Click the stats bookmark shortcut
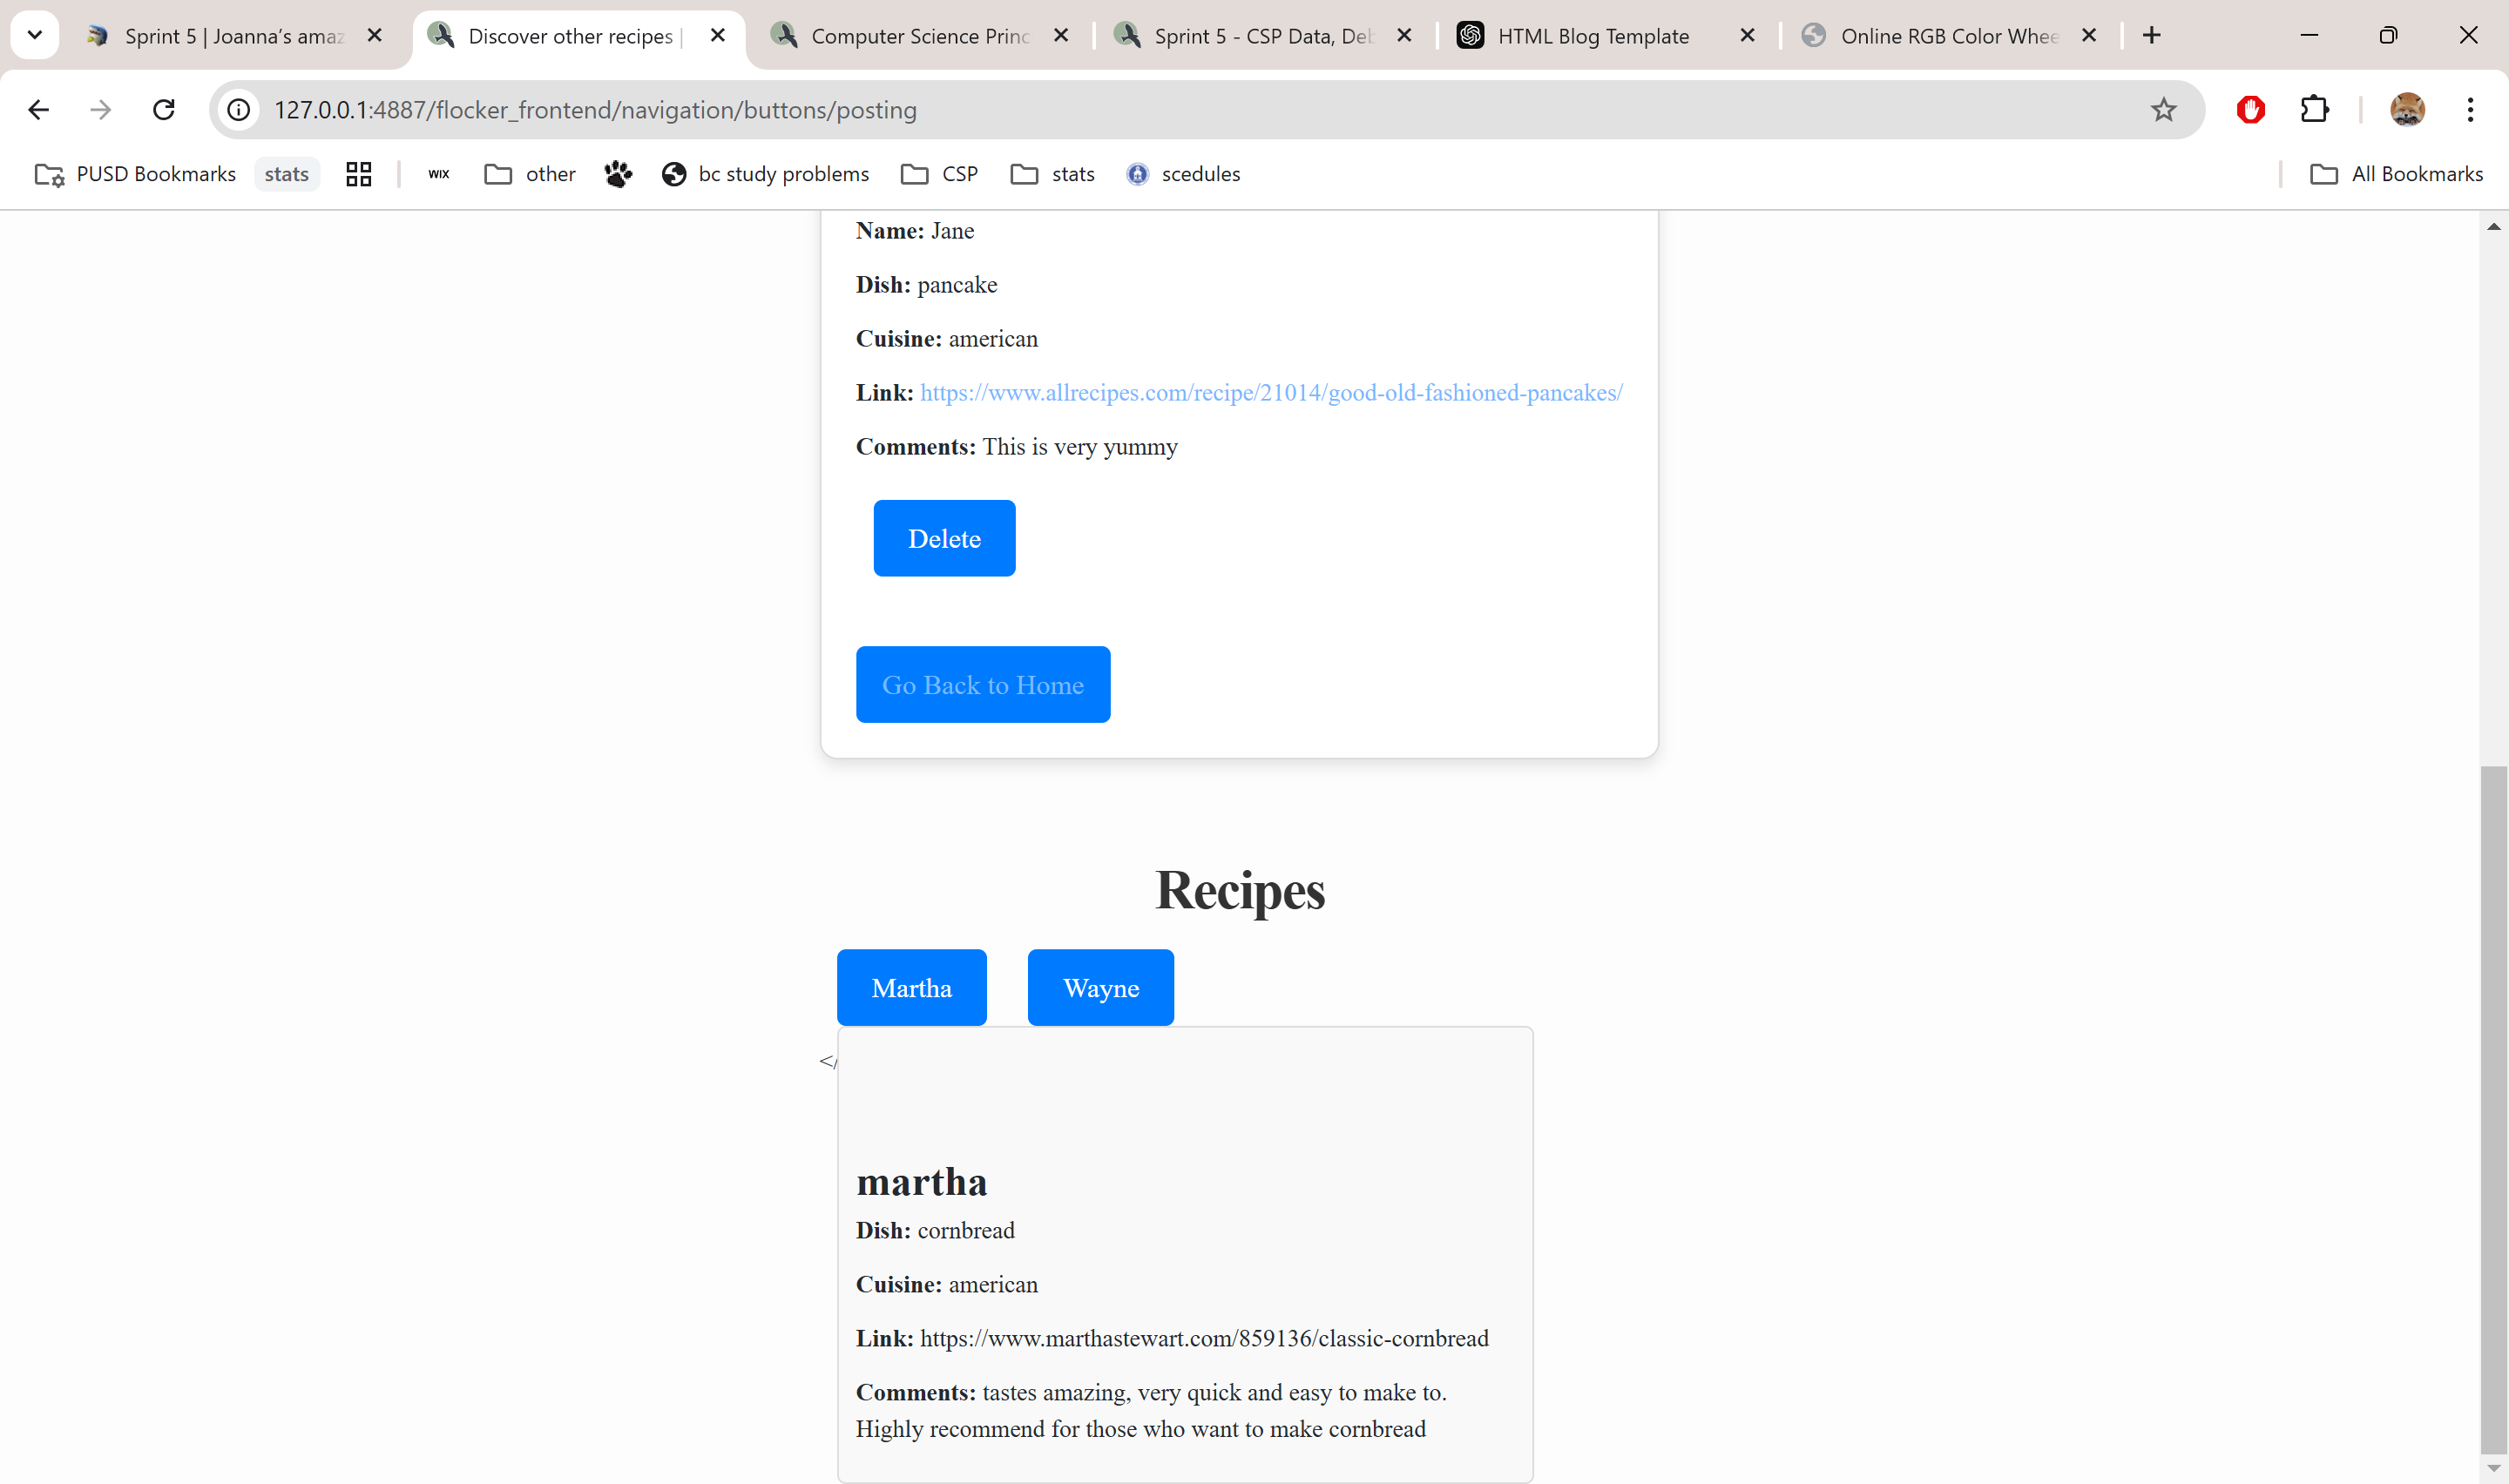 285,173
